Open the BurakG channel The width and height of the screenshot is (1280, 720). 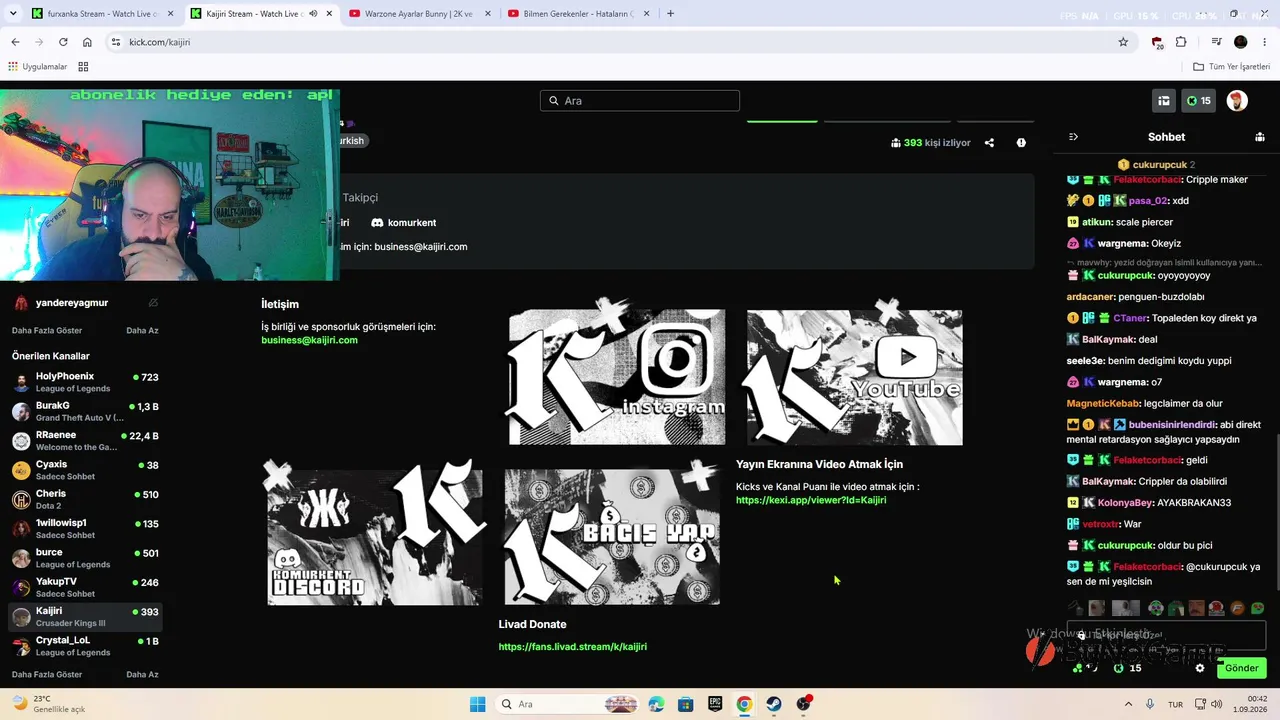point(85,411)
